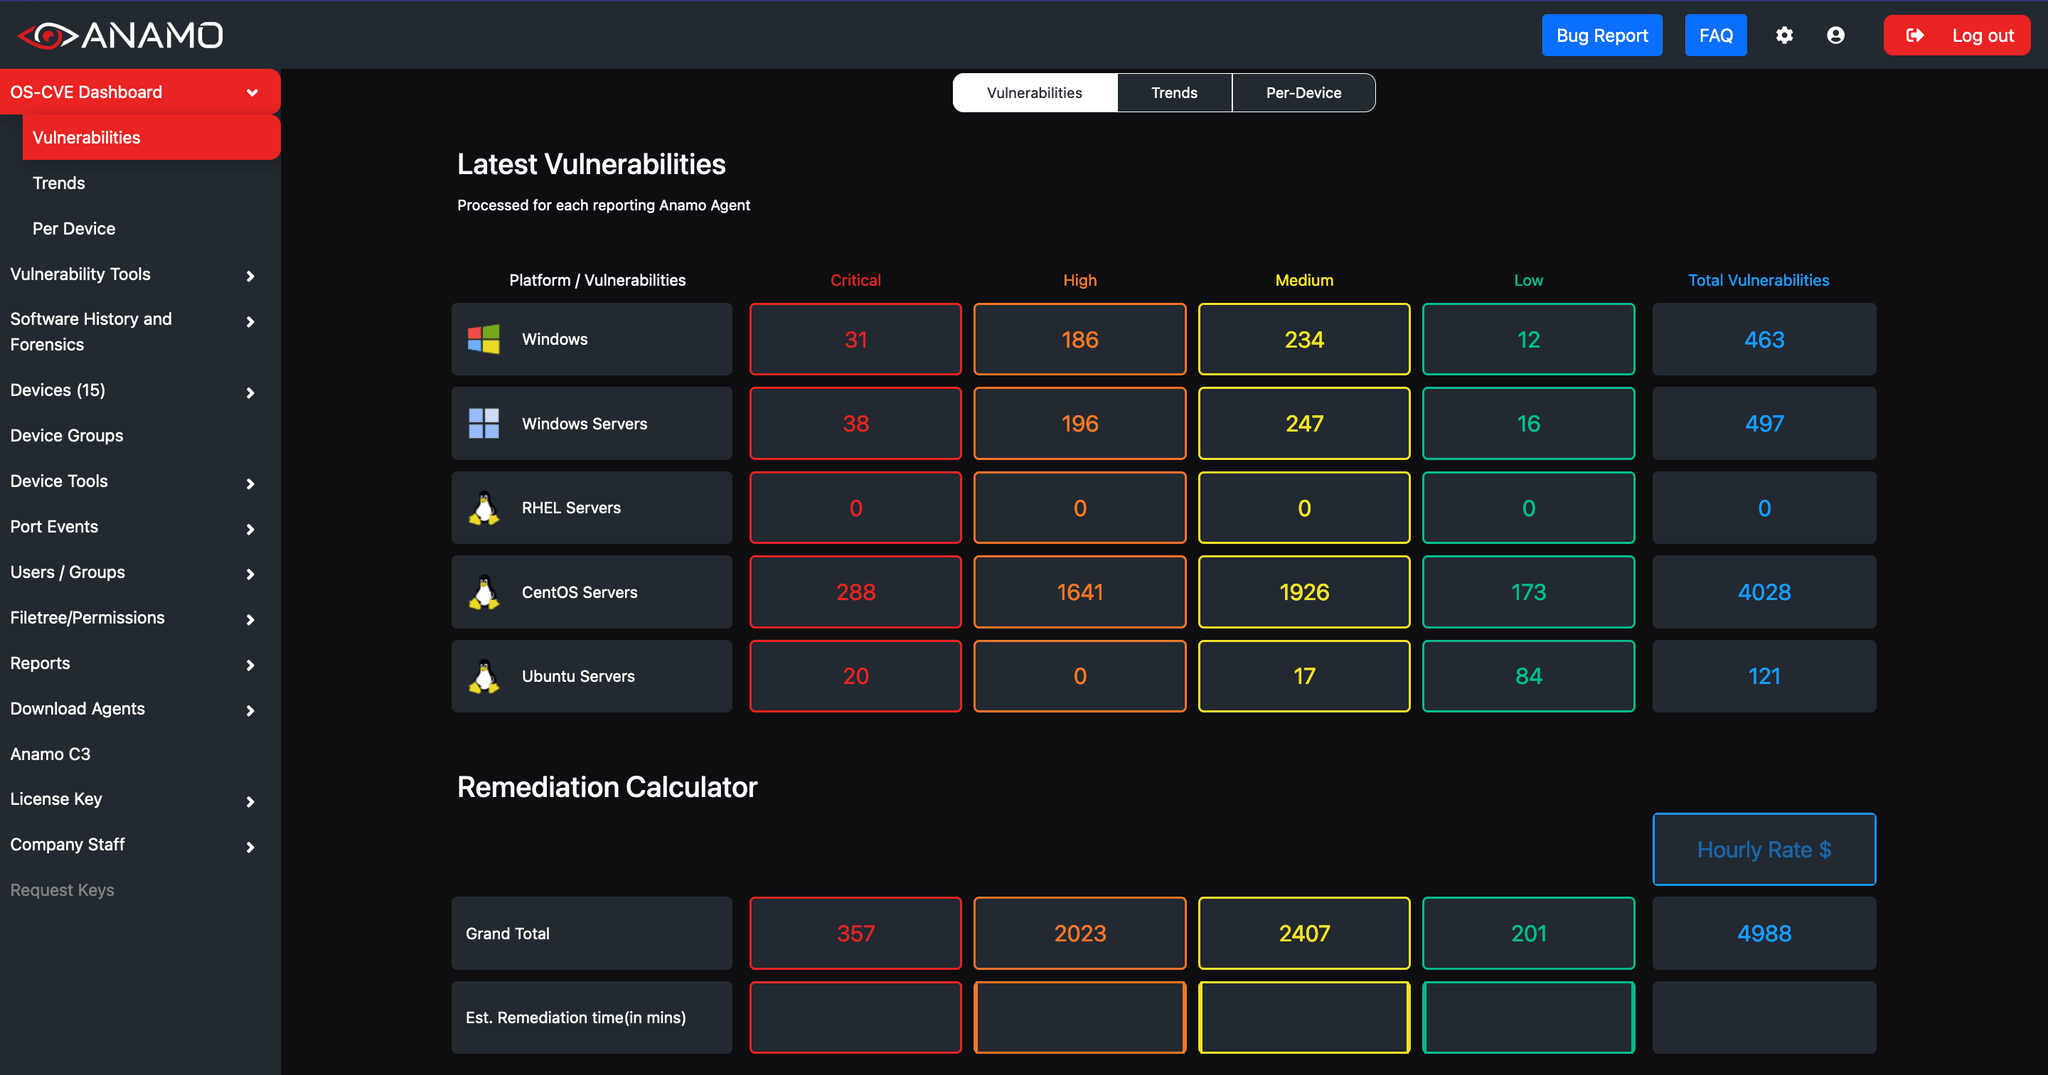The image size is (2048, 1075).
Task: Click Windows Servers total 497
Action: [x=1764, y=423]
